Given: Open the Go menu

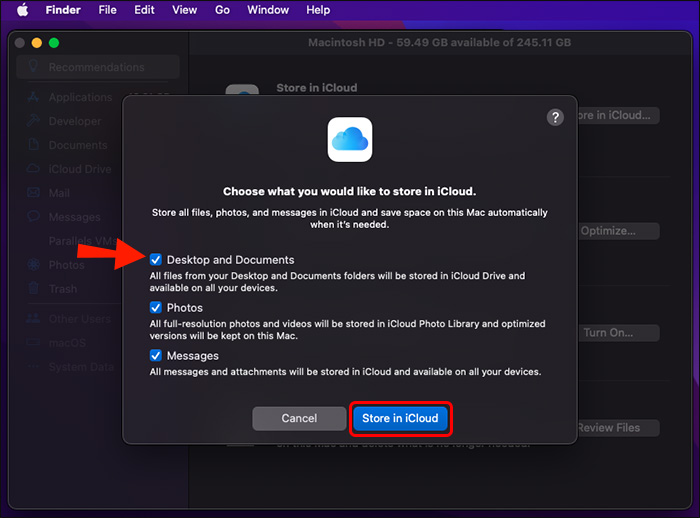Looking at the screenshot, I should pos(222,10).
